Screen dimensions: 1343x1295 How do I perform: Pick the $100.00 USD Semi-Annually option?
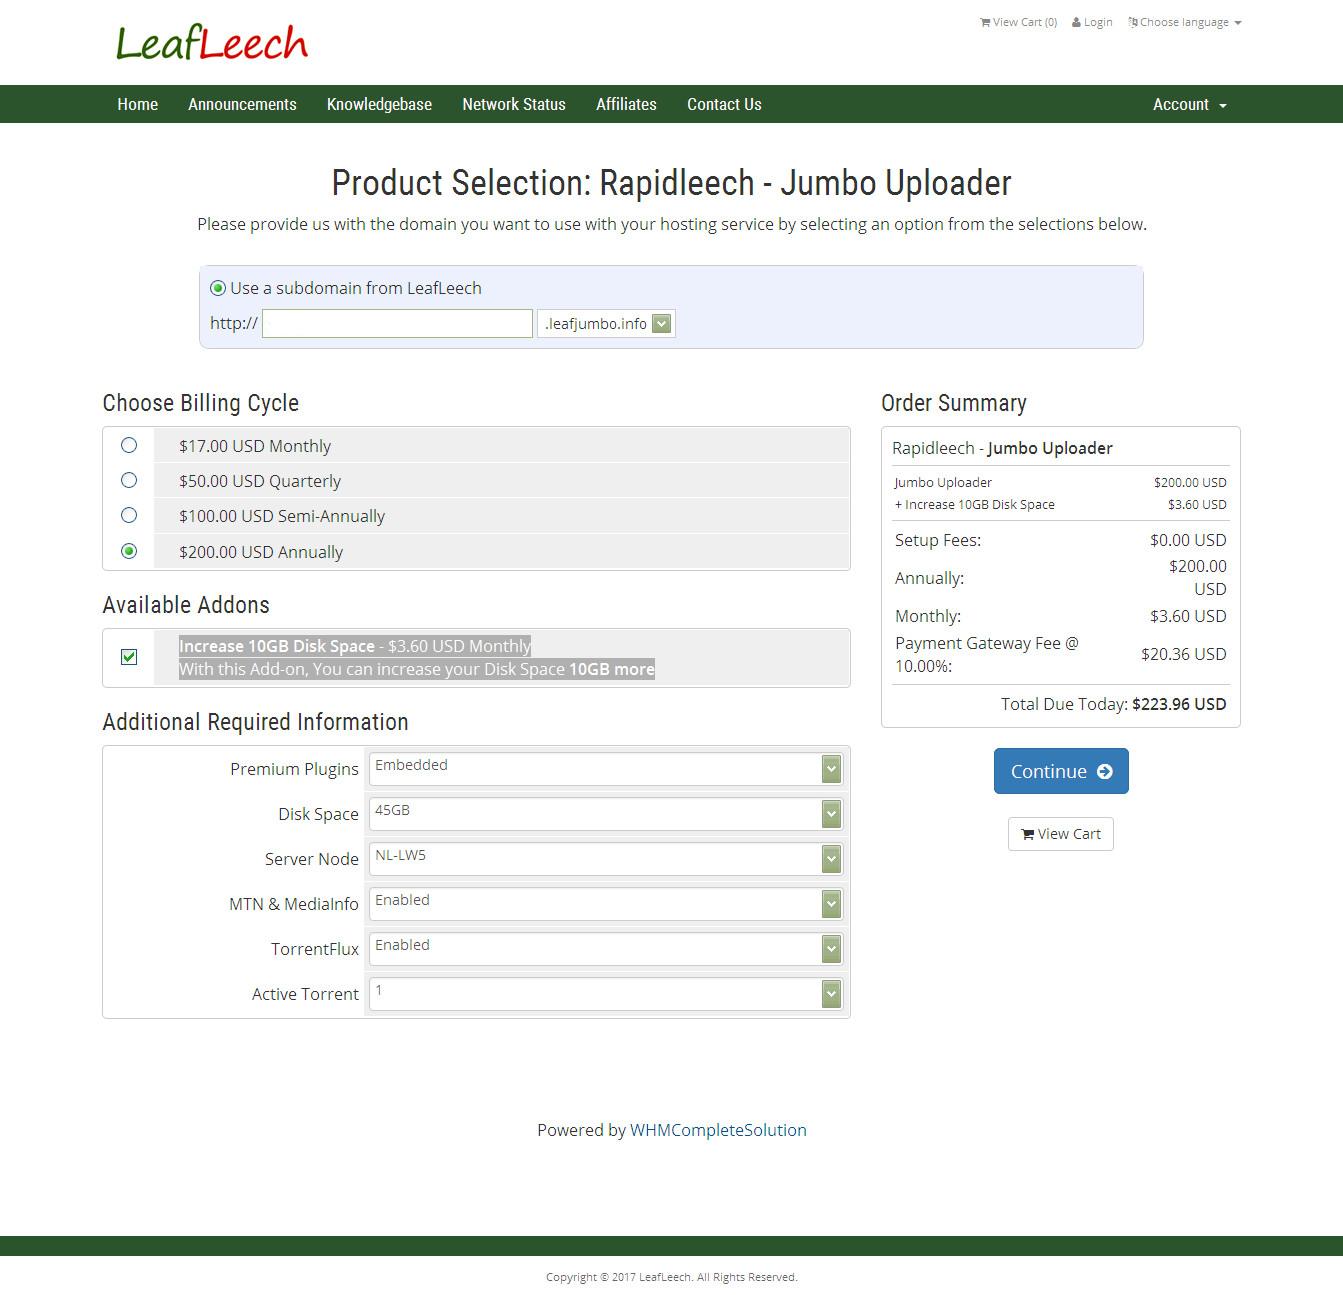pos(129,515)
